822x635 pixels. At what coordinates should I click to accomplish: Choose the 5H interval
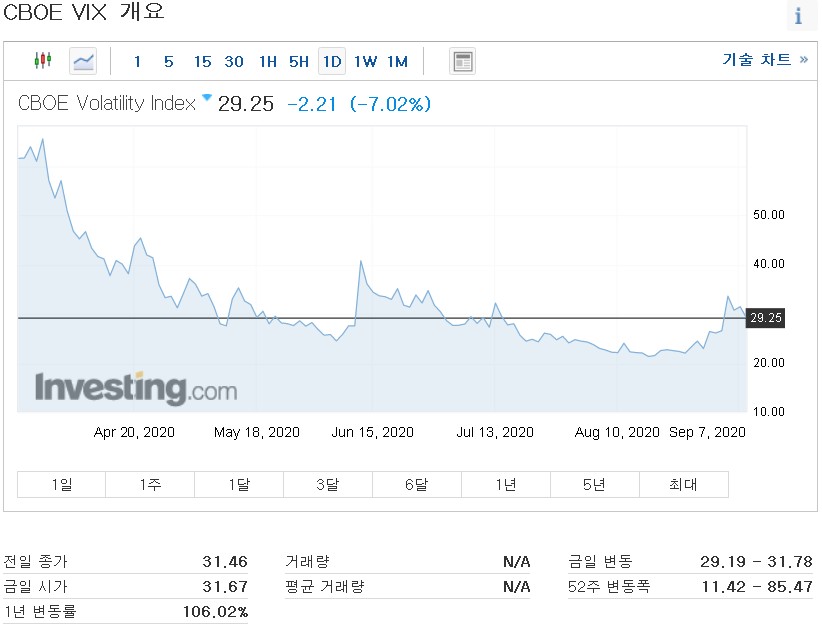tap(299, 62)
